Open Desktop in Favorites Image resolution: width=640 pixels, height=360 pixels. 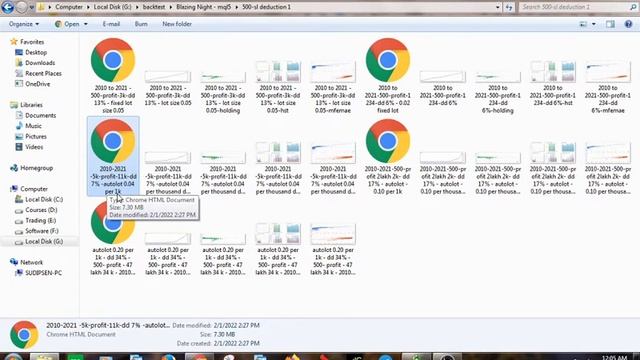pos(36,52)
